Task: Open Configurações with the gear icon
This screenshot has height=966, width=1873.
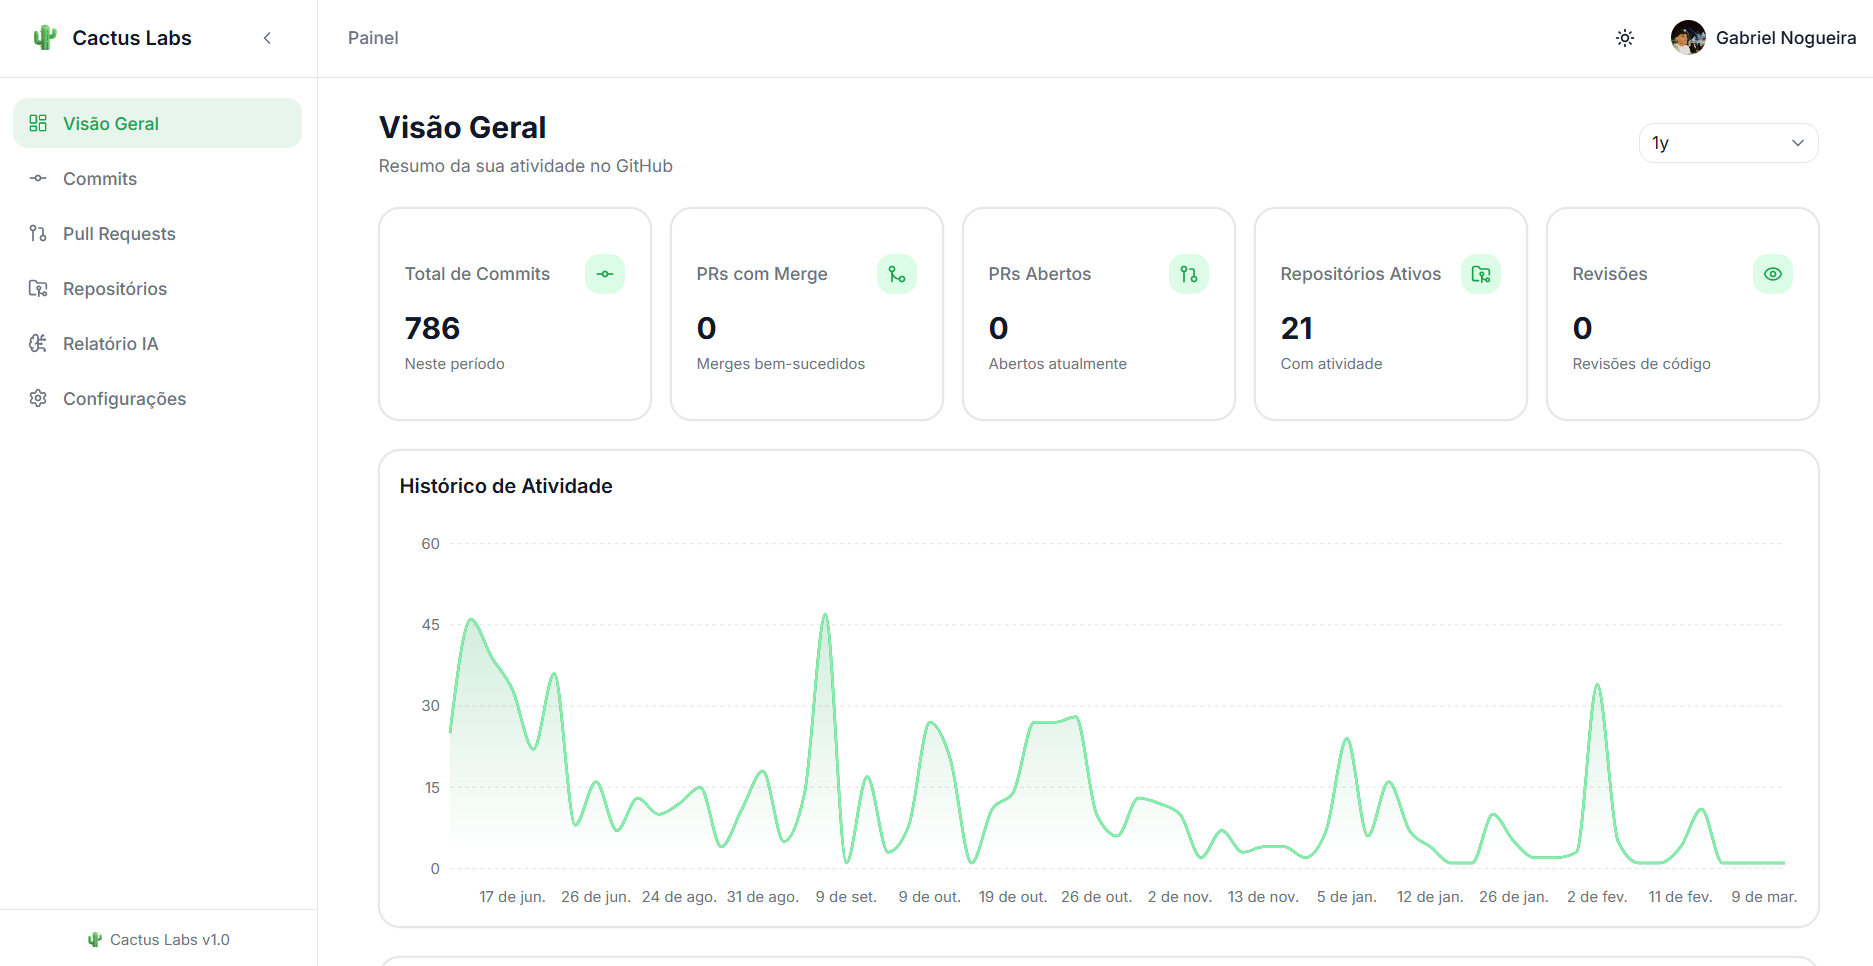Action: click(38, 398)
